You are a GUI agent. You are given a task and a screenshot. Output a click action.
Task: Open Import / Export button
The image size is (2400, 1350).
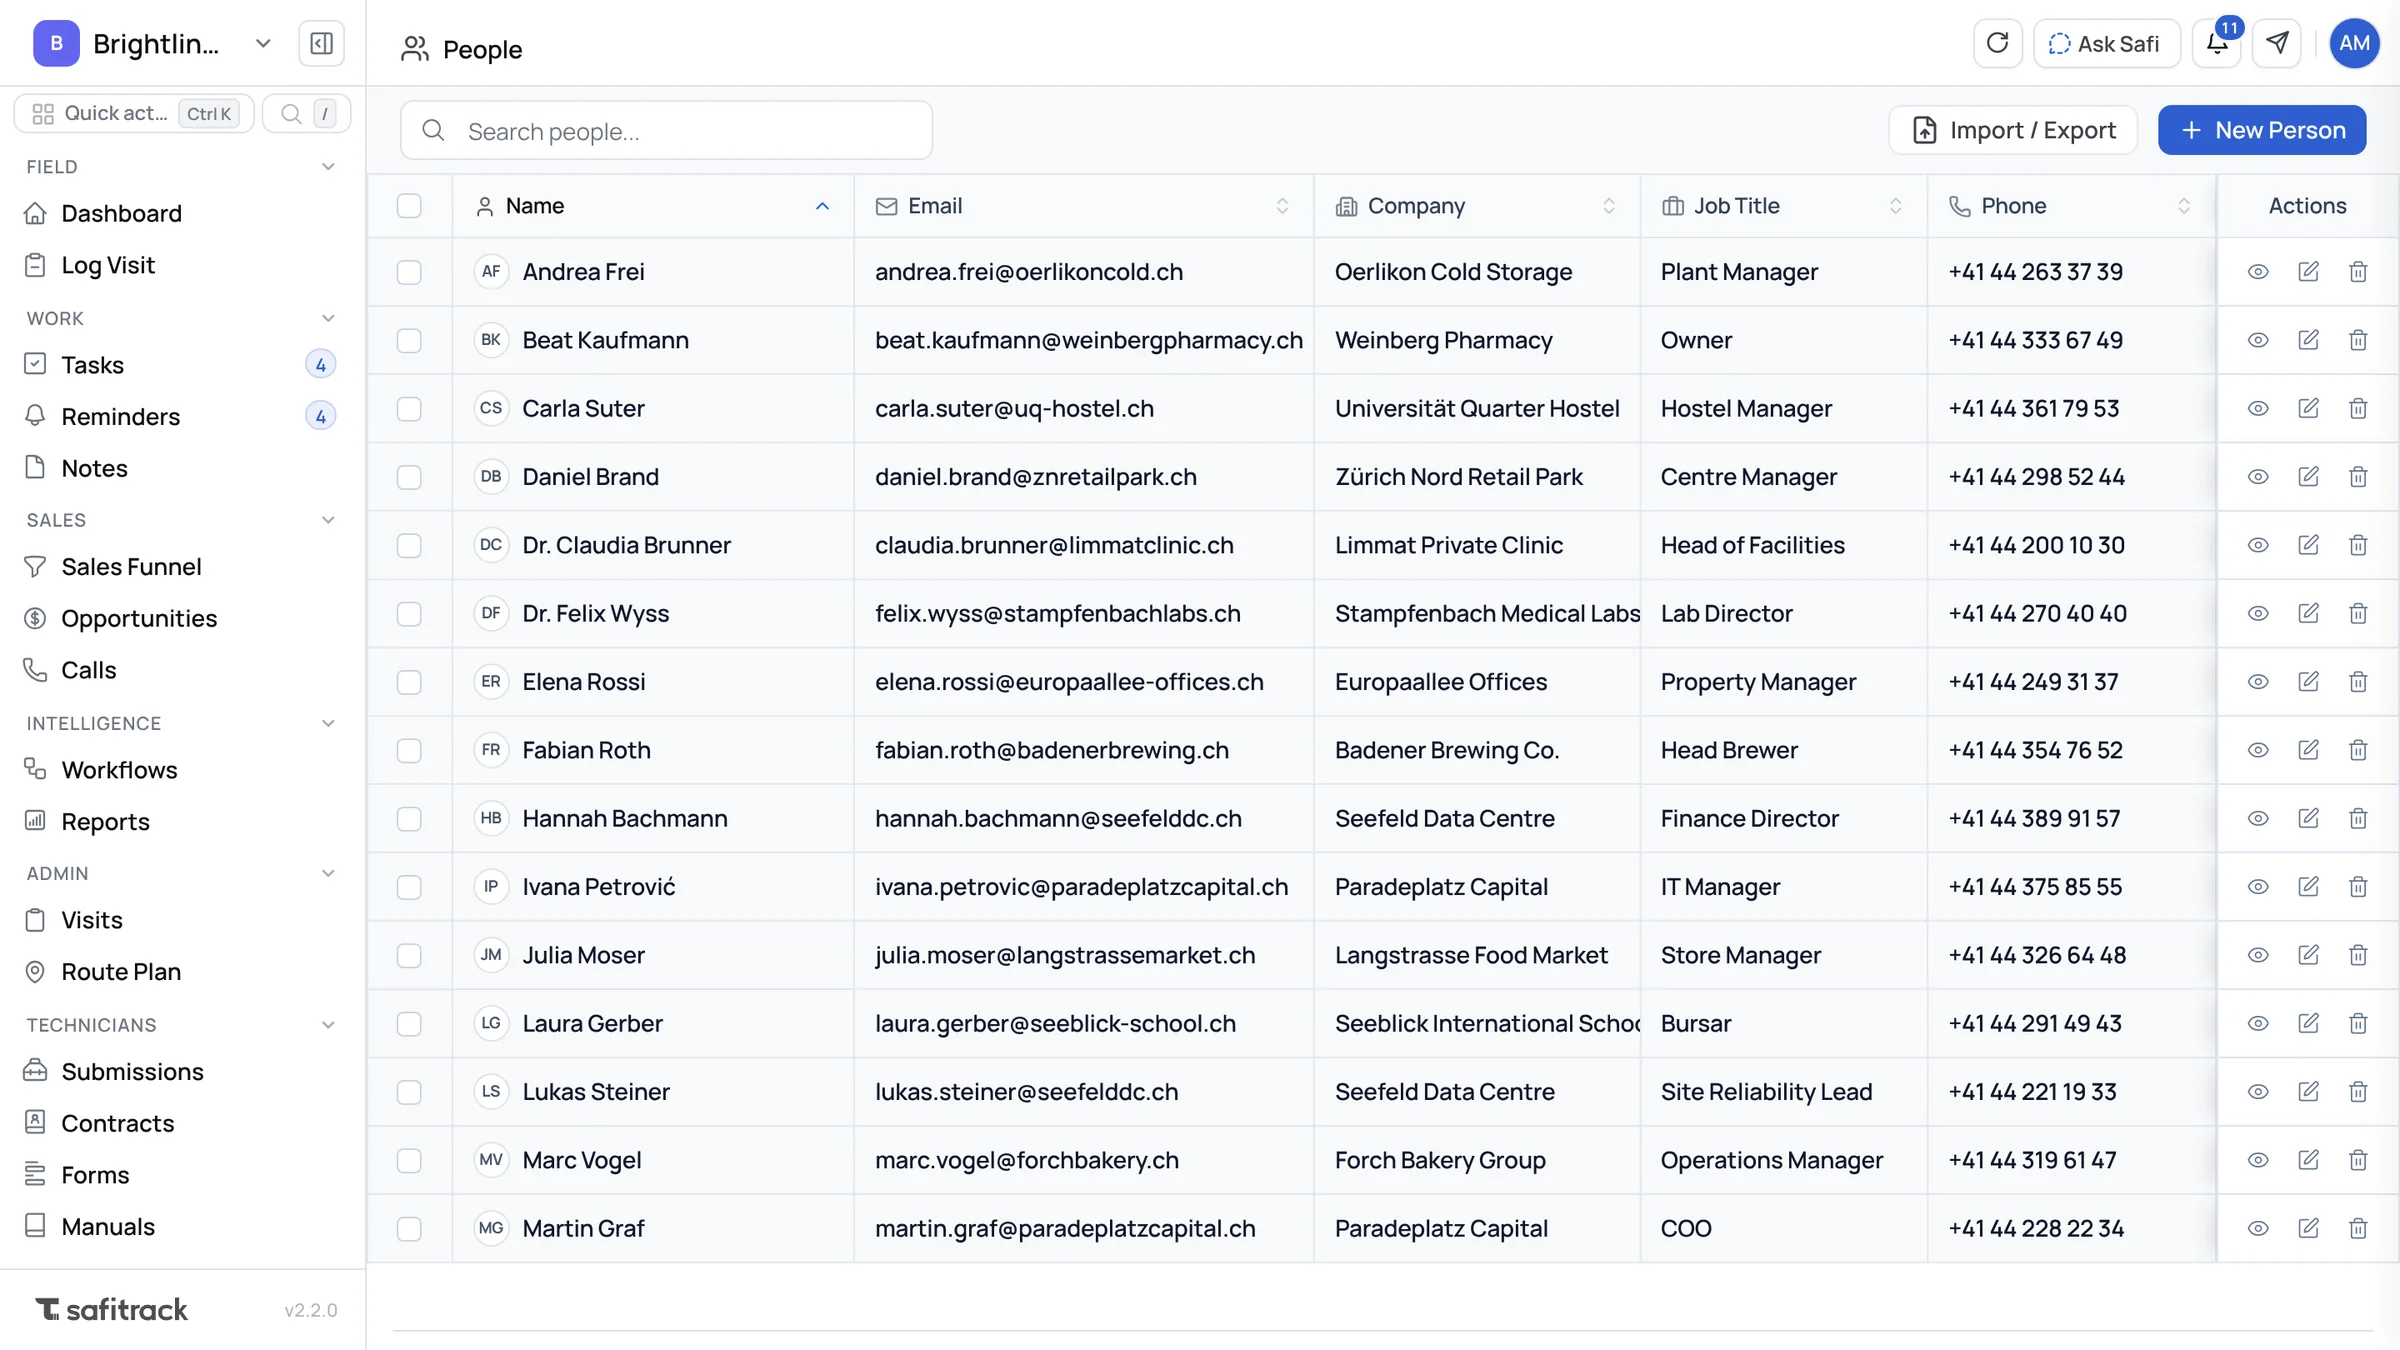[2013, 130]
